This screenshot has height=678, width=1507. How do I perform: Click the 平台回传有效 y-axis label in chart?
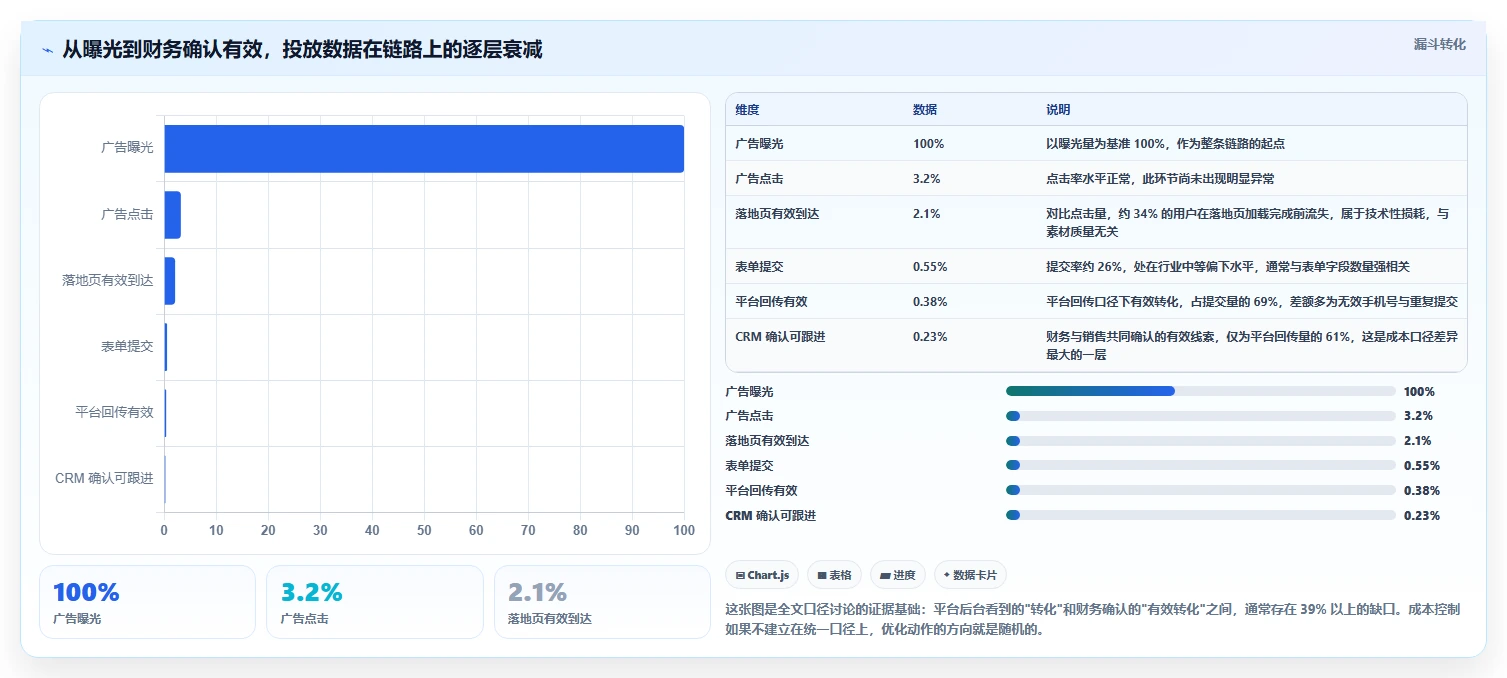pos(114,412)
